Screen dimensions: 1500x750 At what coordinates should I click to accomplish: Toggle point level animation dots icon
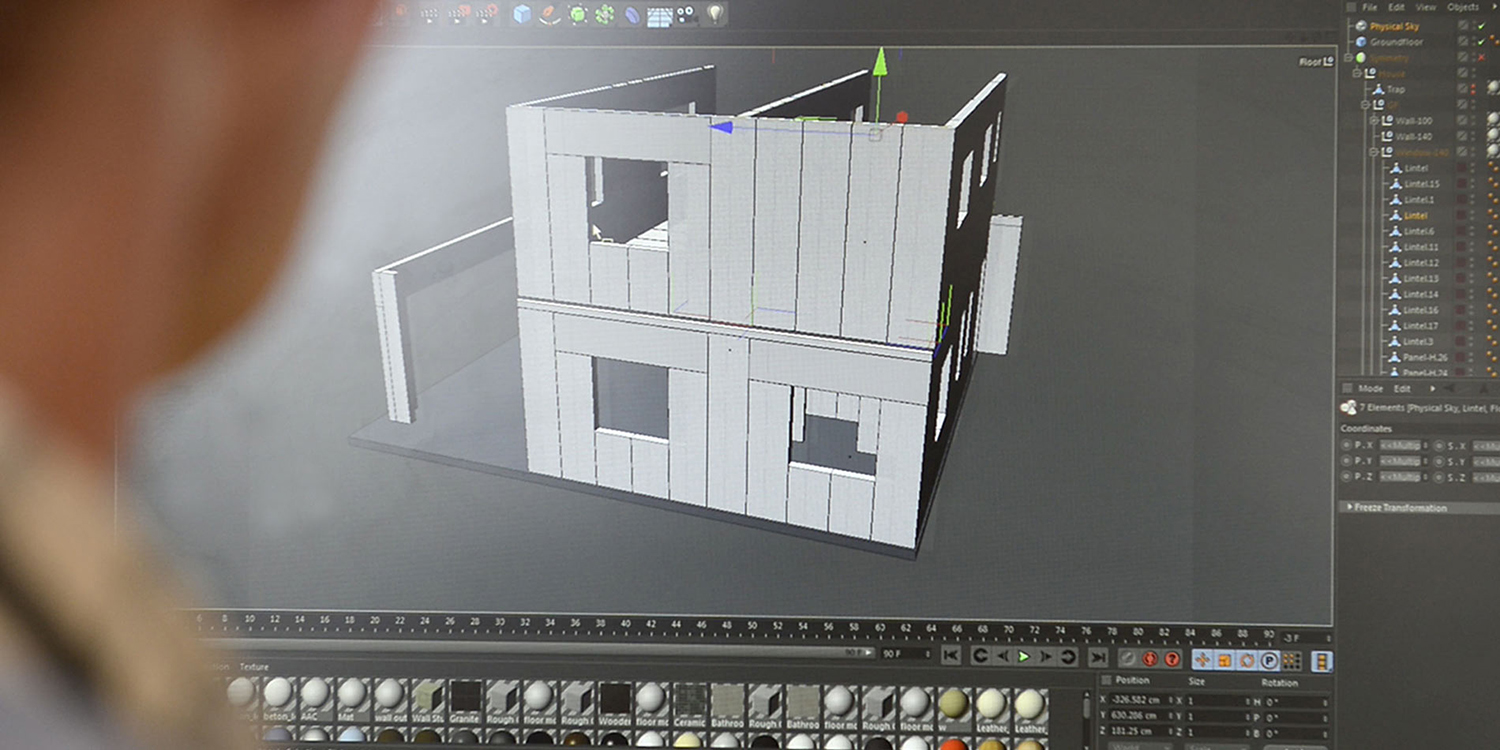coord(1291,660)
